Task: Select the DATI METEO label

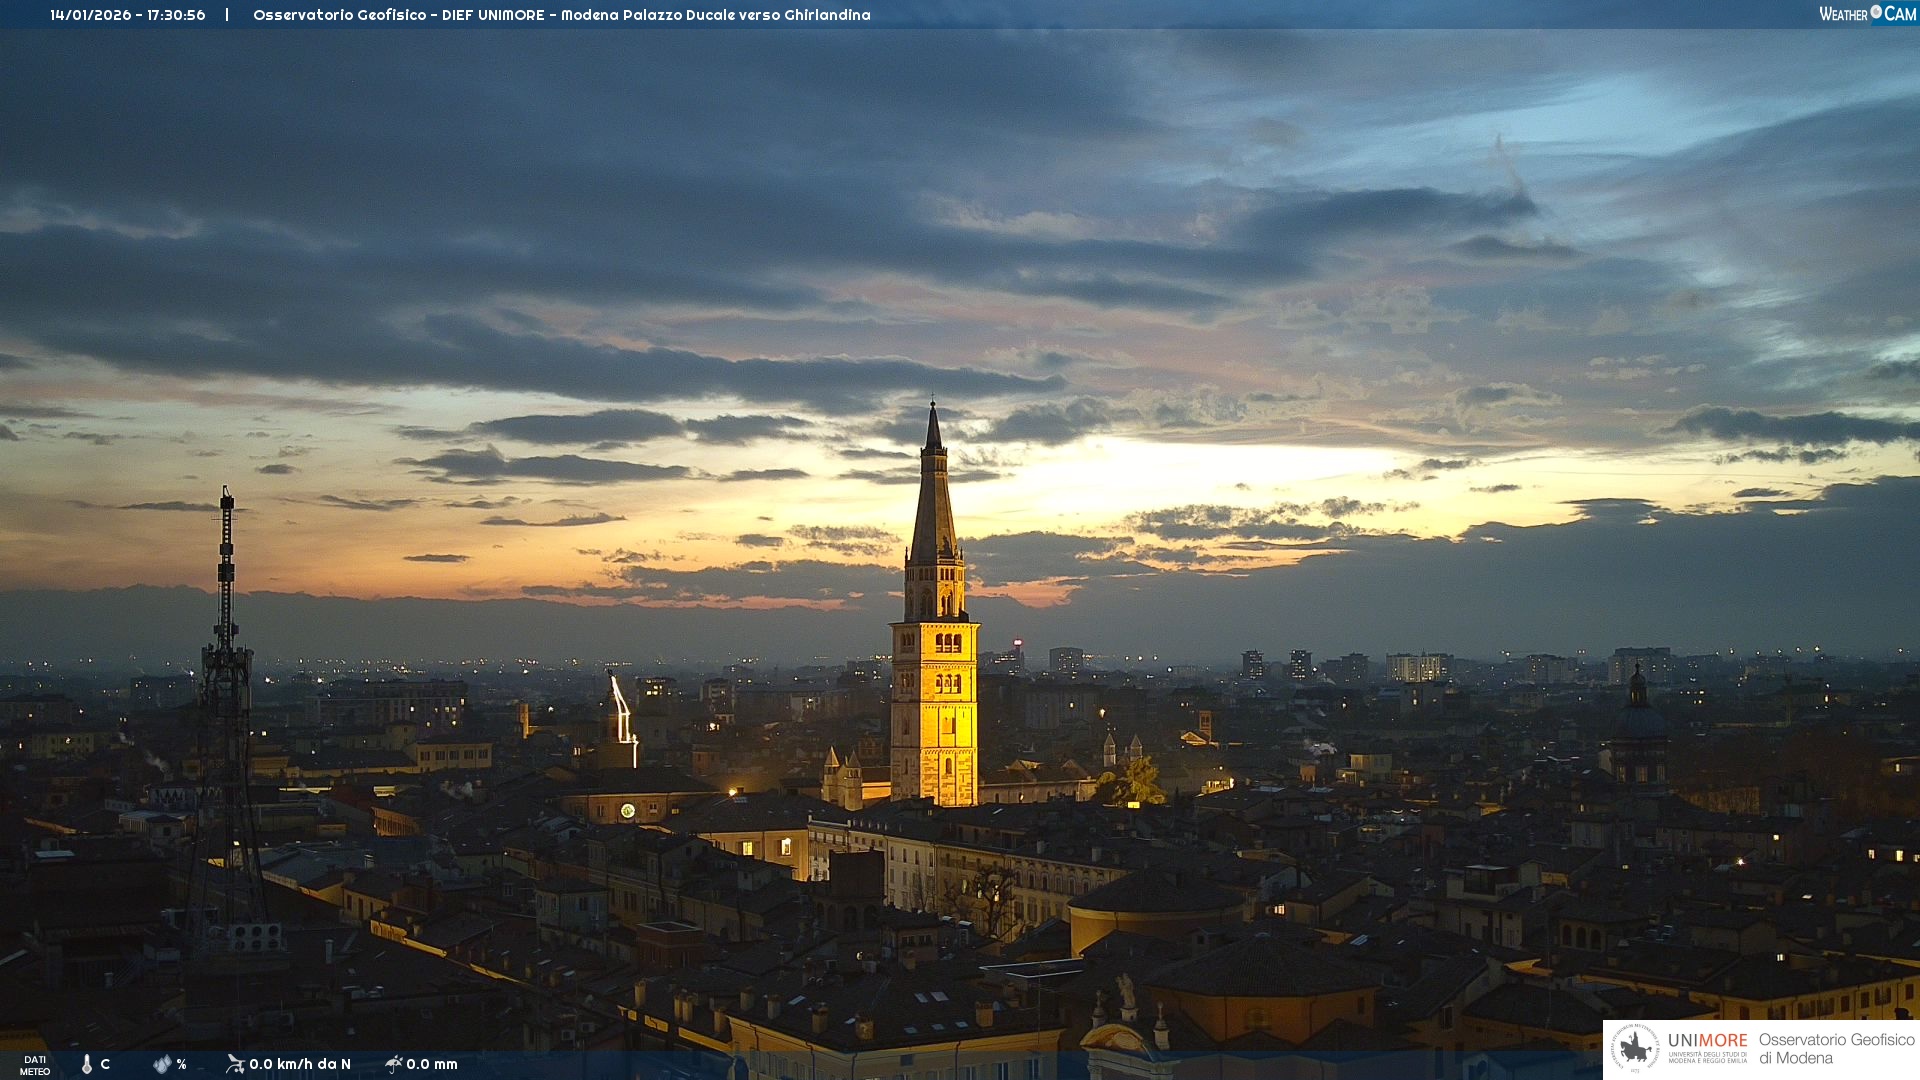Action: pos(35,1065)
